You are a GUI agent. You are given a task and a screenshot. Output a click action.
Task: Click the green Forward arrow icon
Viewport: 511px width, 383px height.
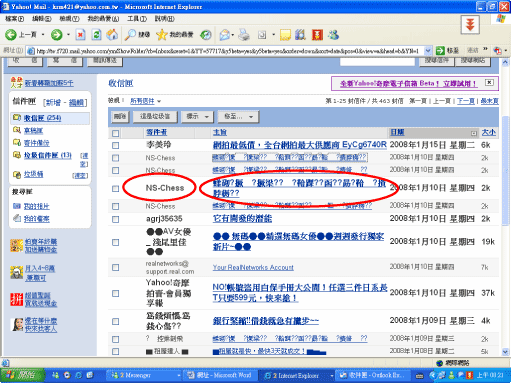tap(56, 34)
